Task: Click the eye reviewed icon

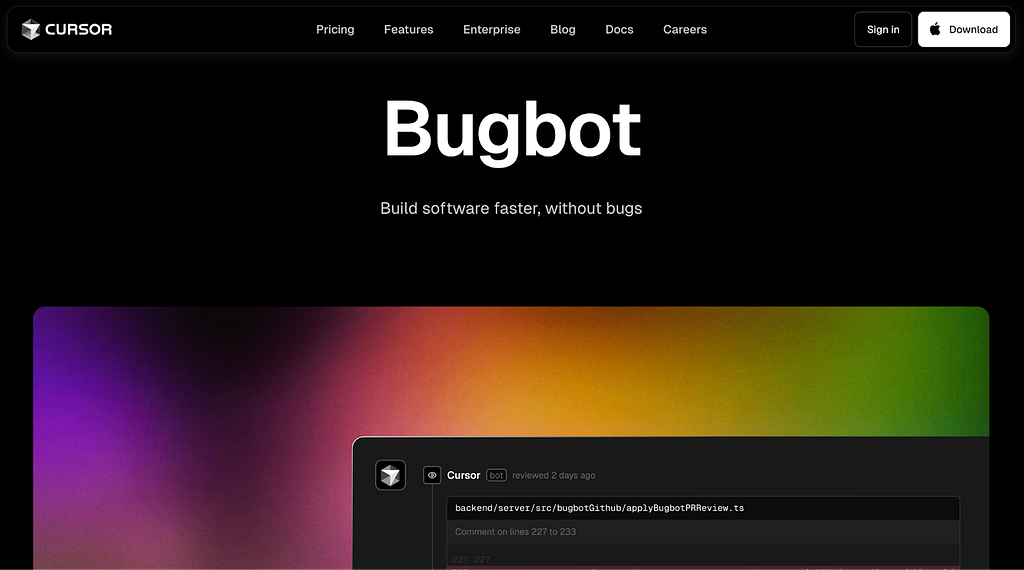Action: pyautogui.click(x=432, y=475)
